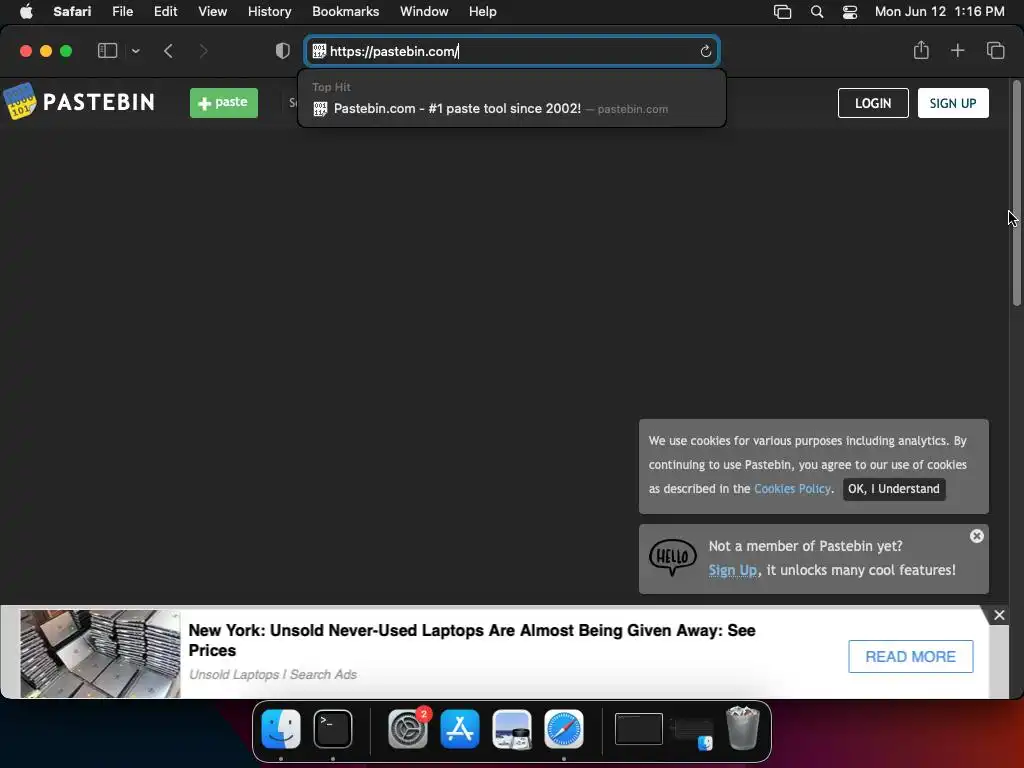Image resolution: width=1024 pixels, height=768 pixels.
Task: Open the Cookies Policy link
Action: point(792,488)
